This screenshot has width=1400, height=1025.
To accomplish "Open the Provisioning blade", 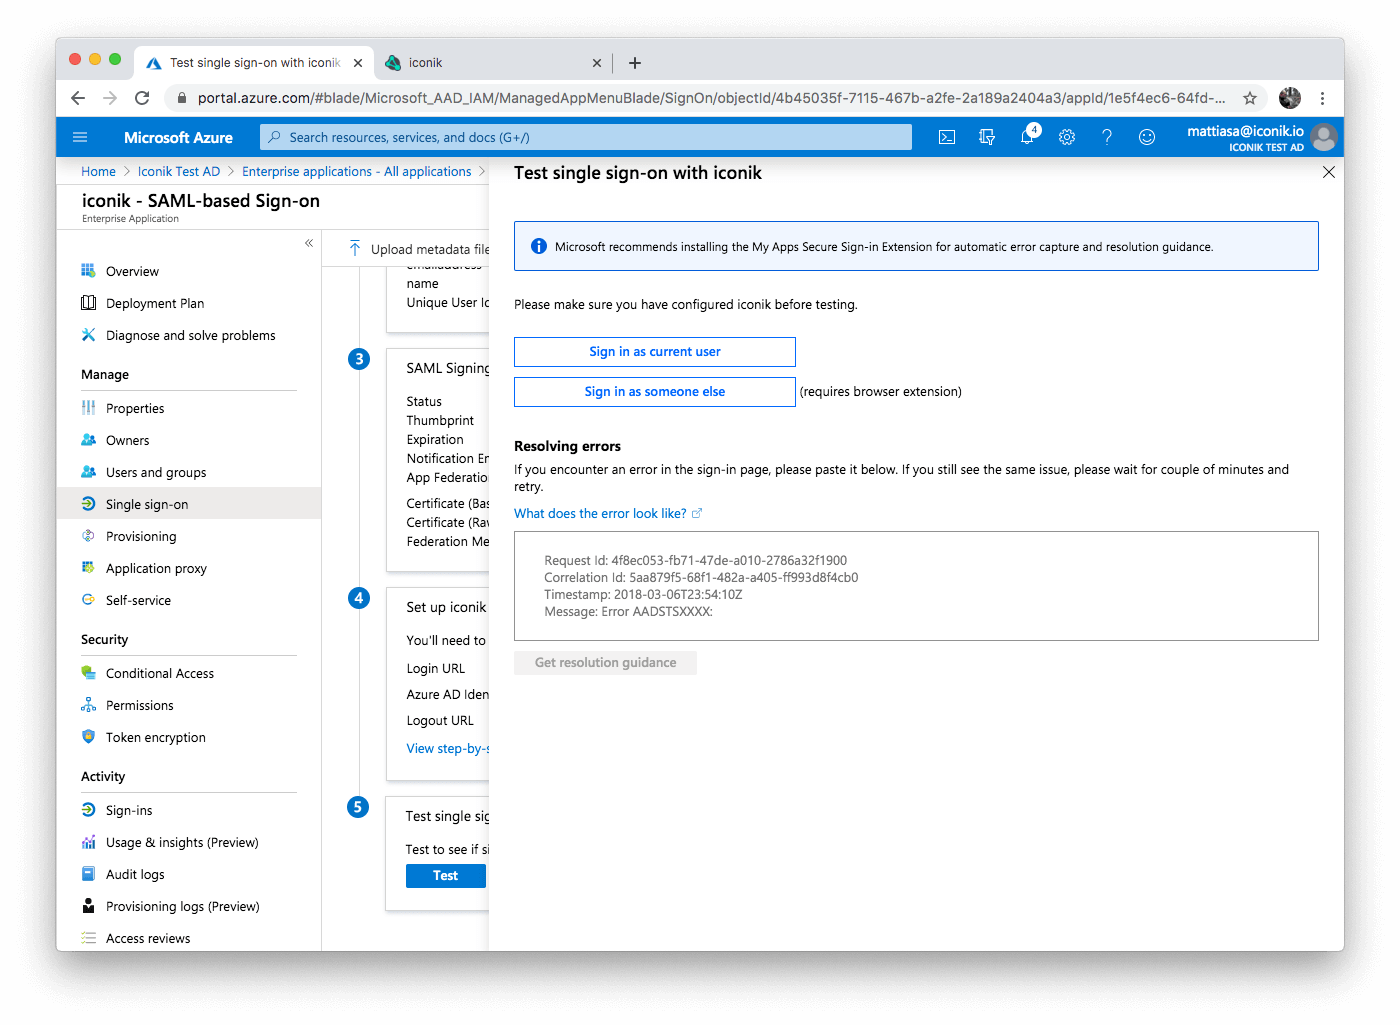I will click(x=142, y=536).
